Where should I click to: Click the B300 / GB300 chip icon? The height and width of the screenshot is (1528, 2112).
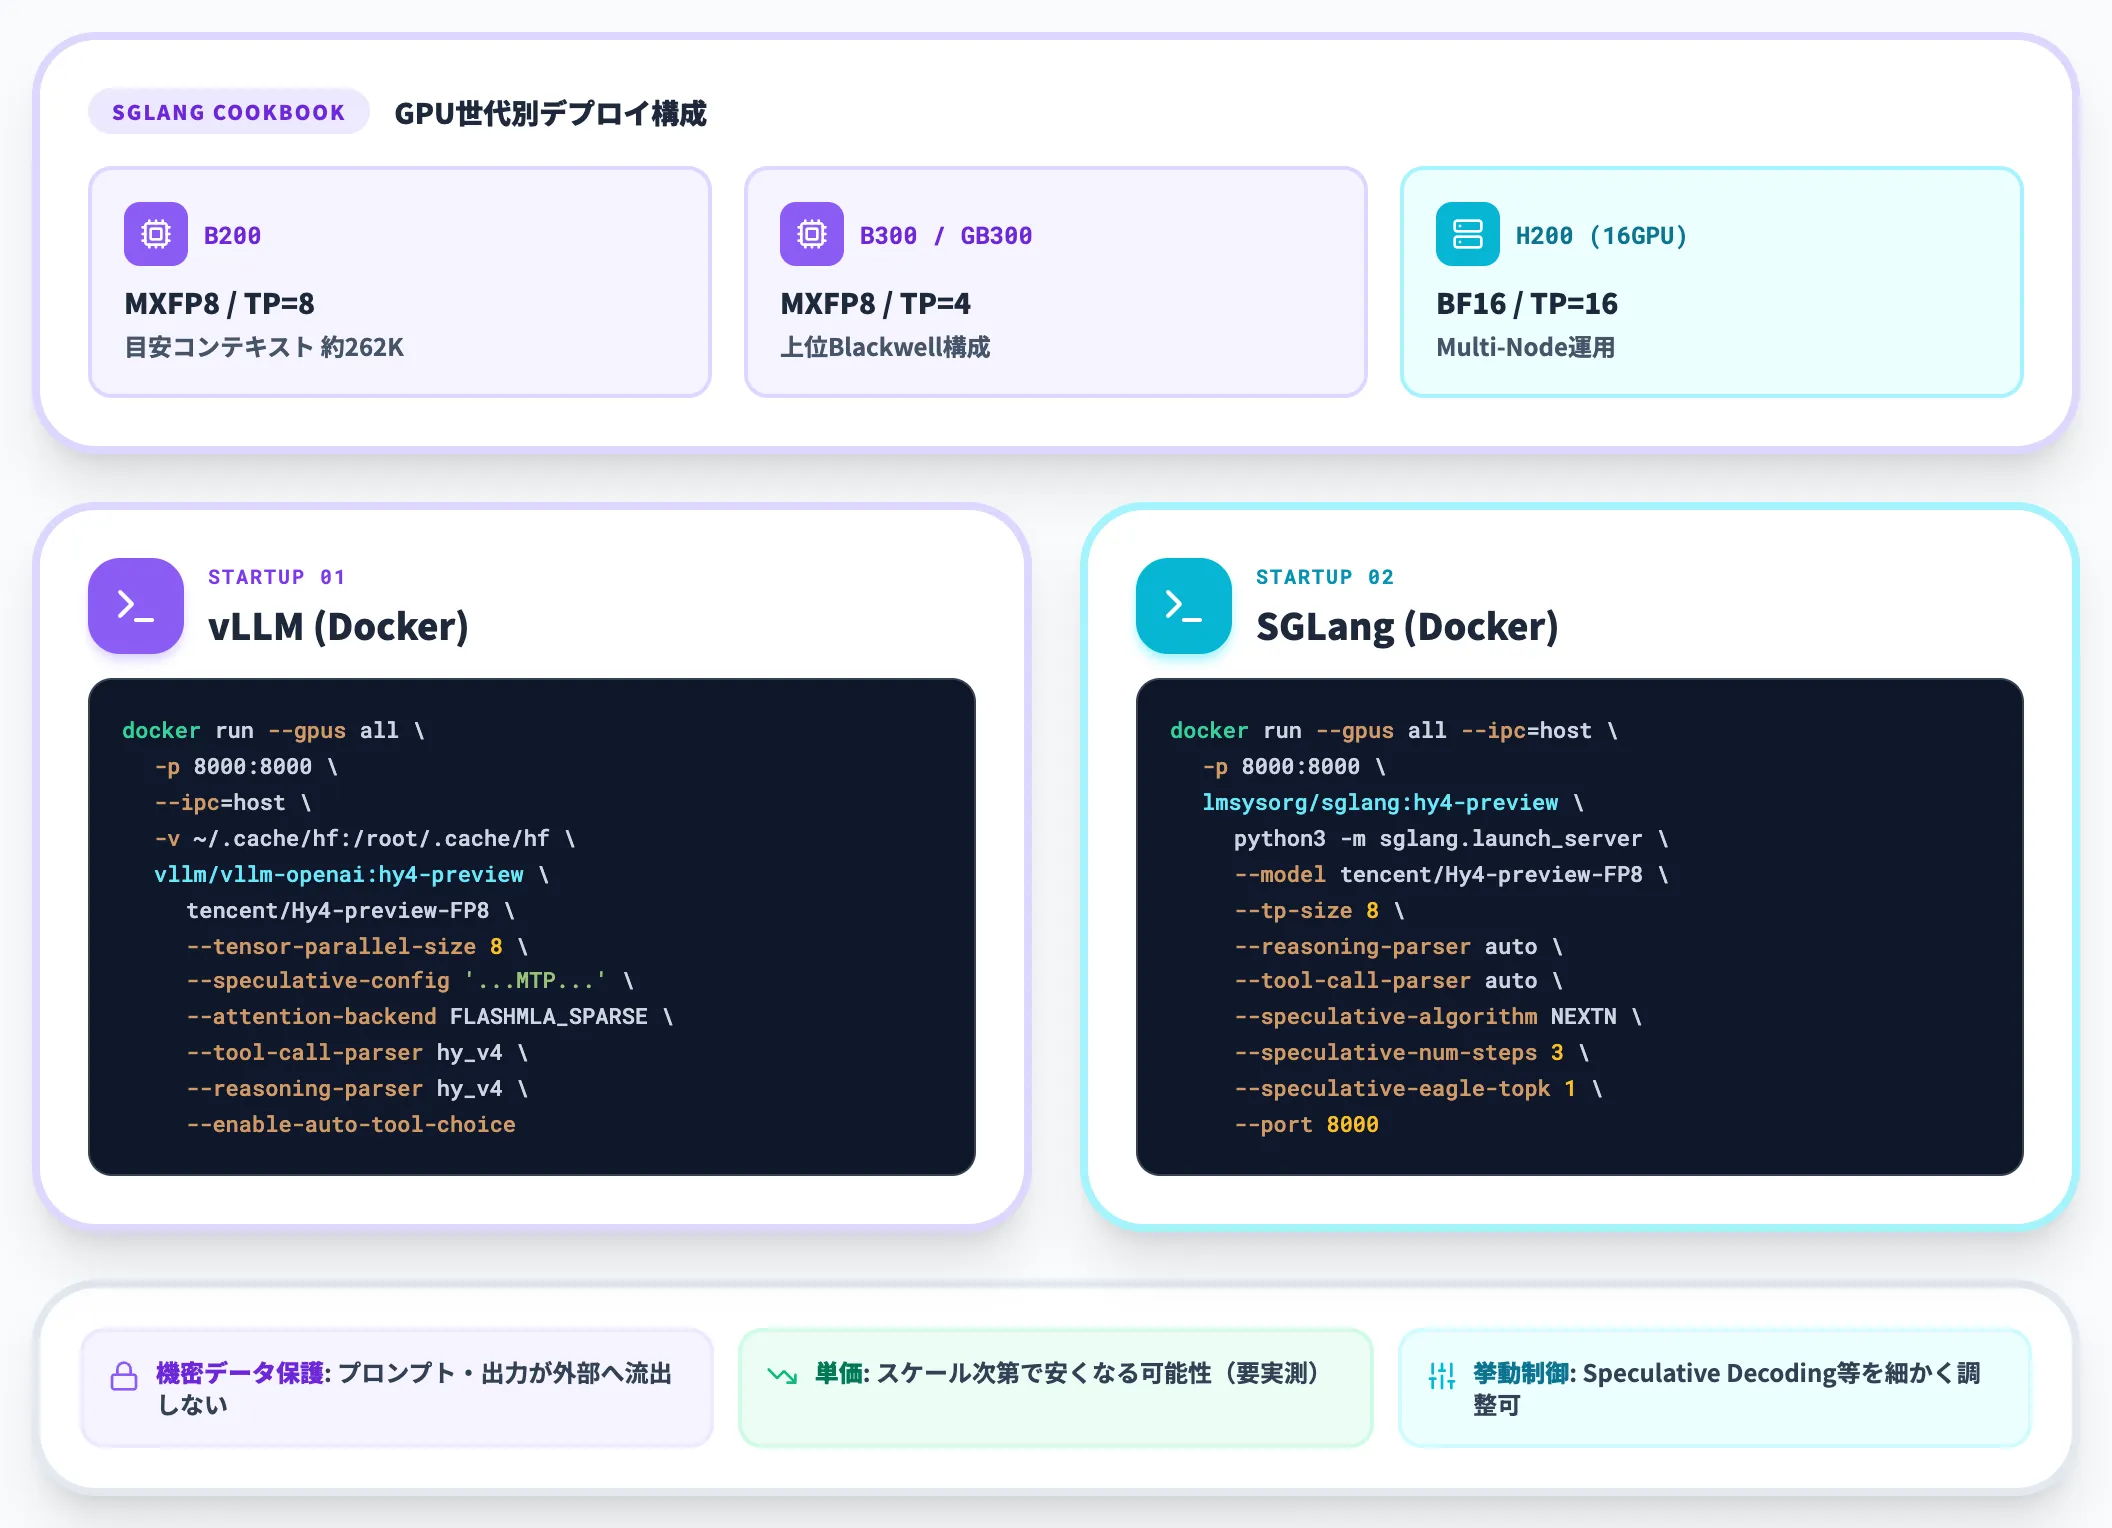pos(812,234)
